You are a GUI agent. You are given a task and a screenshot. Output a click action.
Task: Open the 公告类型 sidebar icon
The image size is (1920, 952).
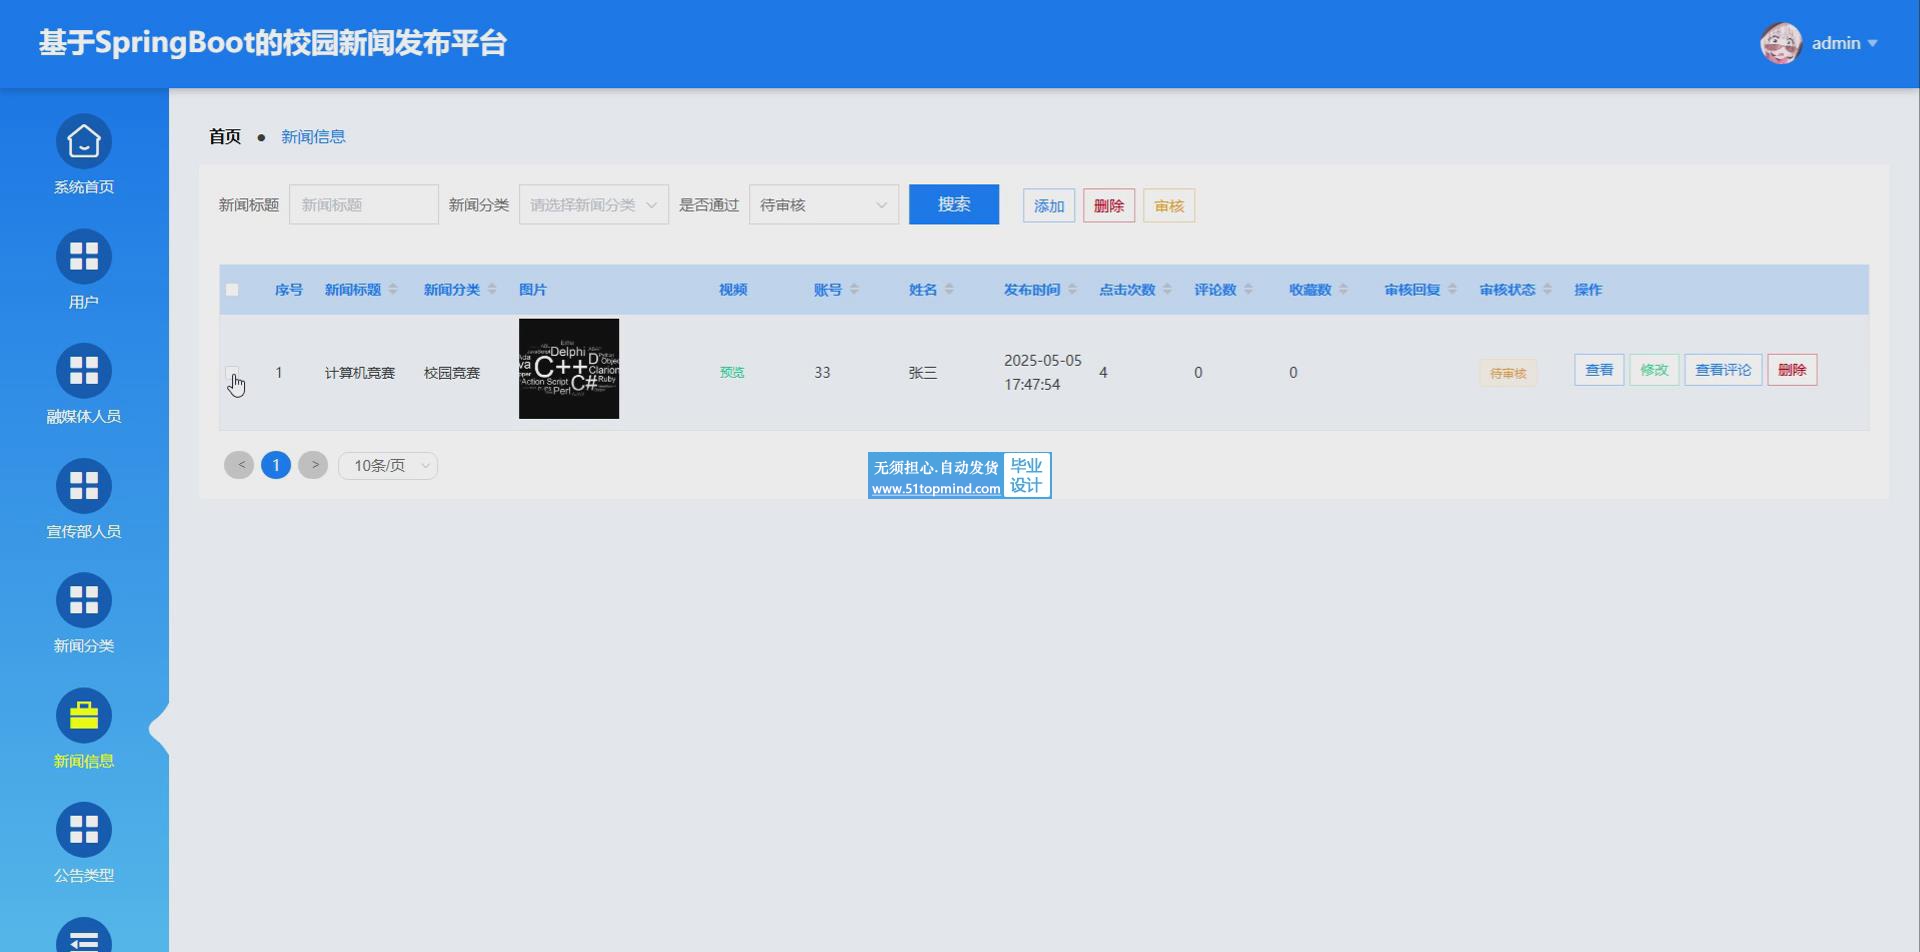point(84,830)
